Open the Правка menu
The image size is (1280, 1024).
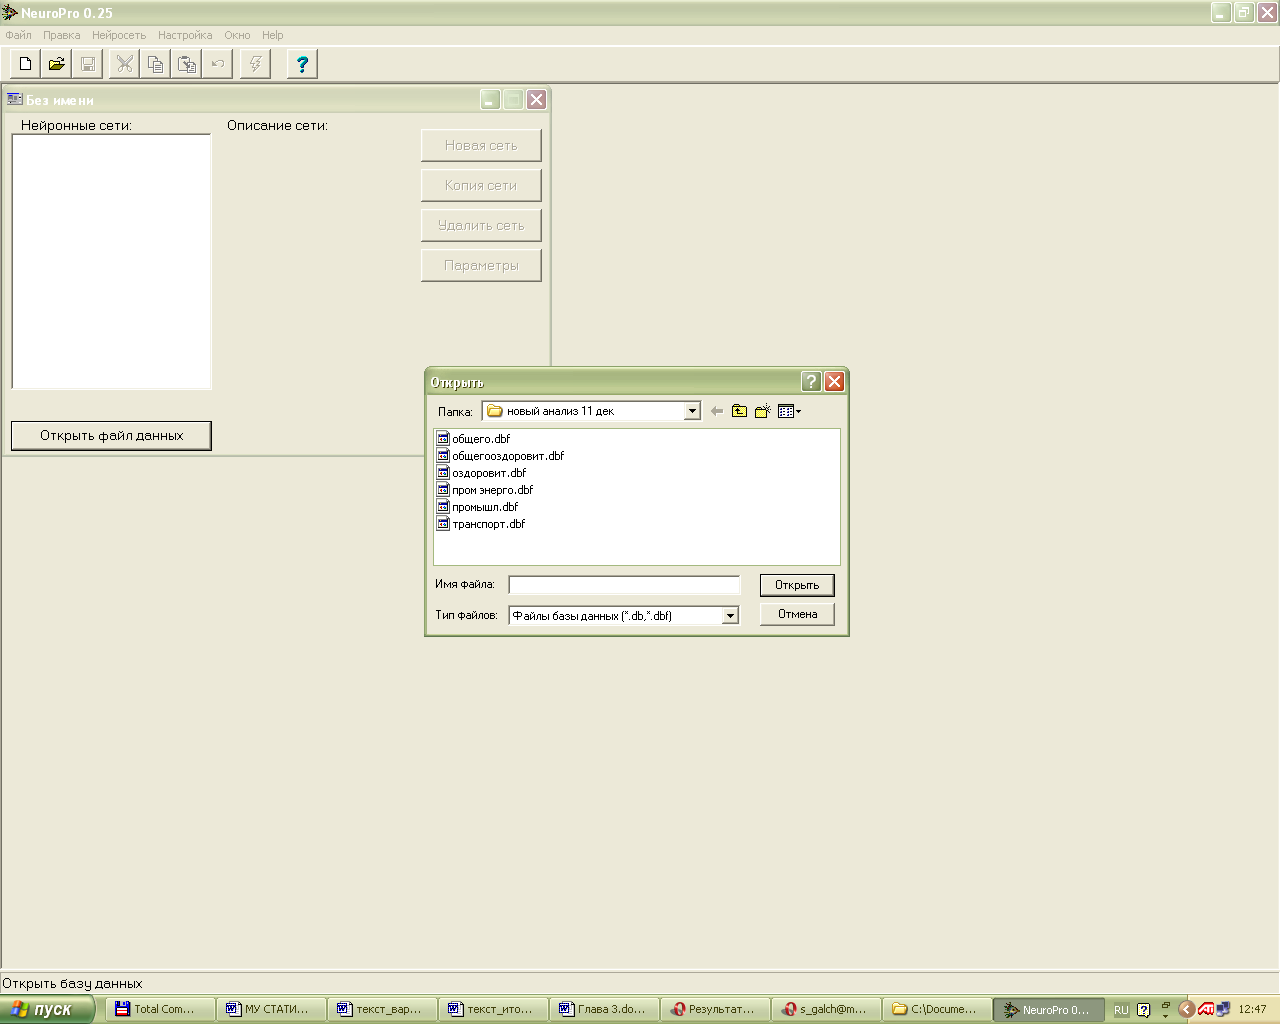tap(62, 35)
